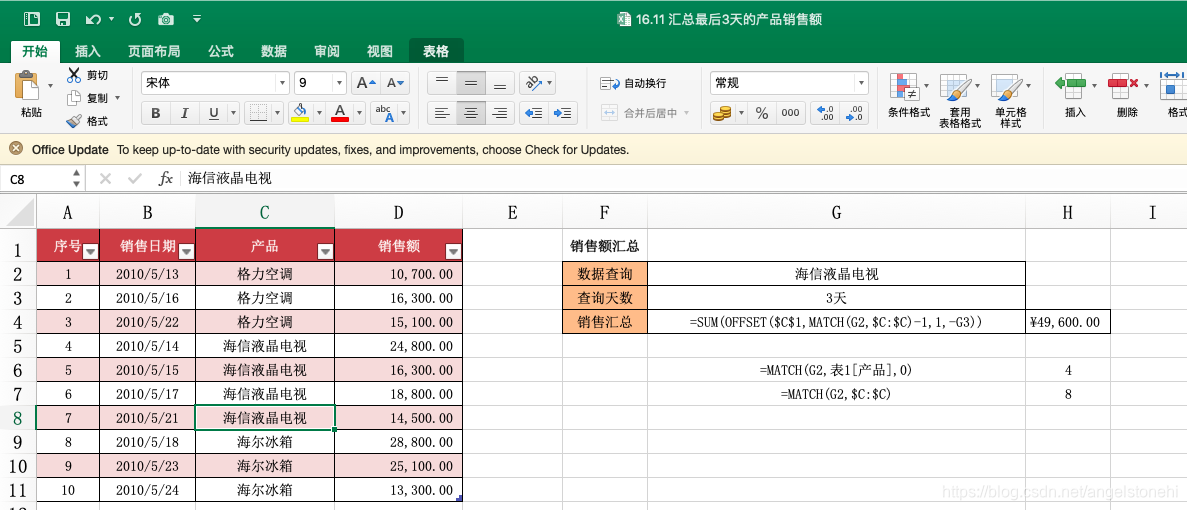1187x510 pixels.
Task: Increase decimal places
Action: pyautogui.click(x=824, y=114)
